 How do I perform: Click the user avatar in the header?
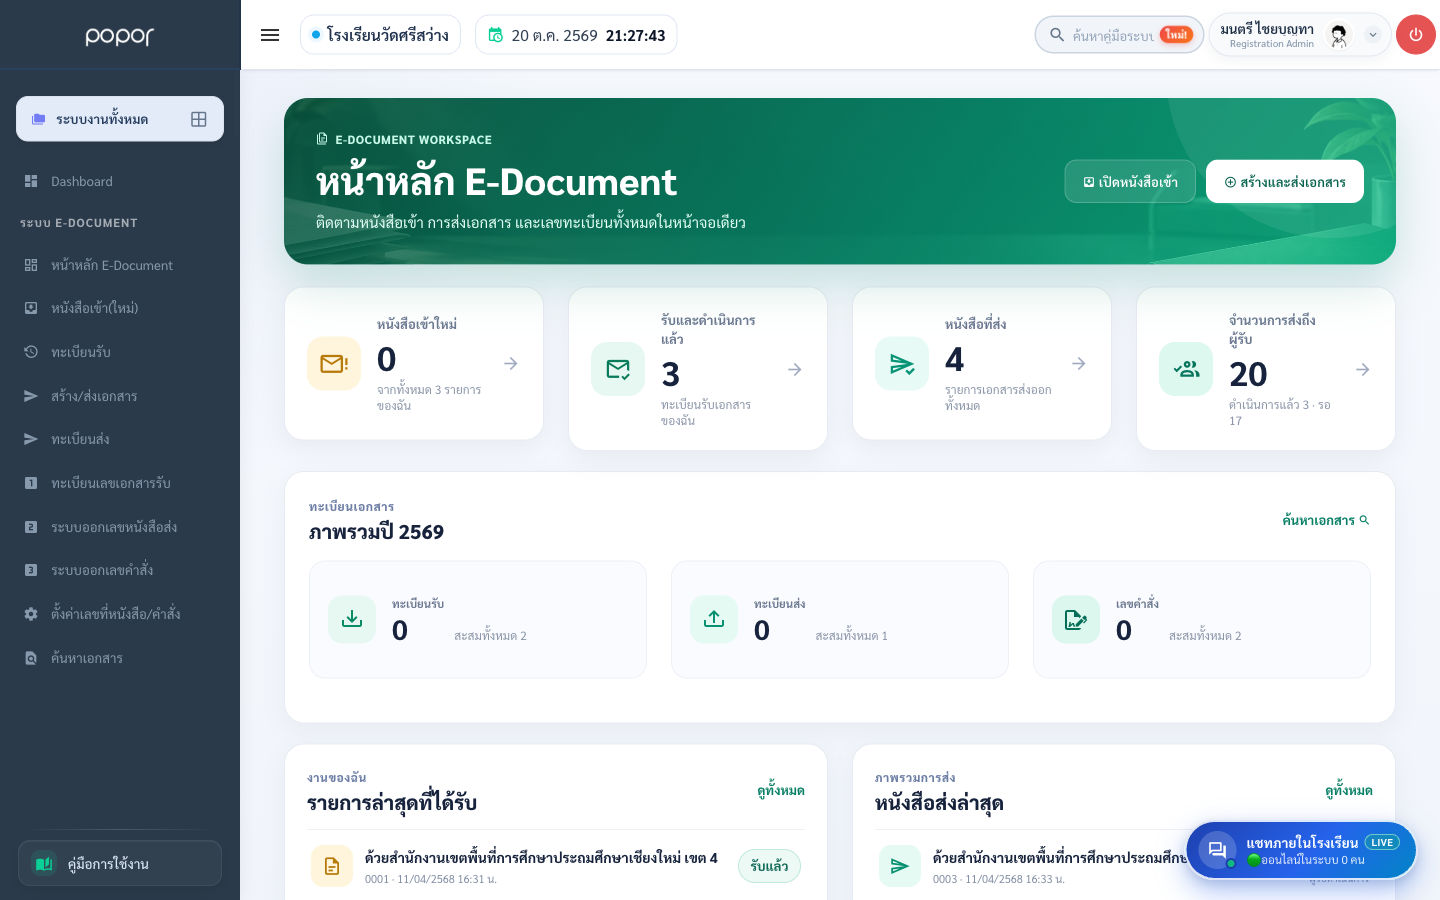(1339, 35)
